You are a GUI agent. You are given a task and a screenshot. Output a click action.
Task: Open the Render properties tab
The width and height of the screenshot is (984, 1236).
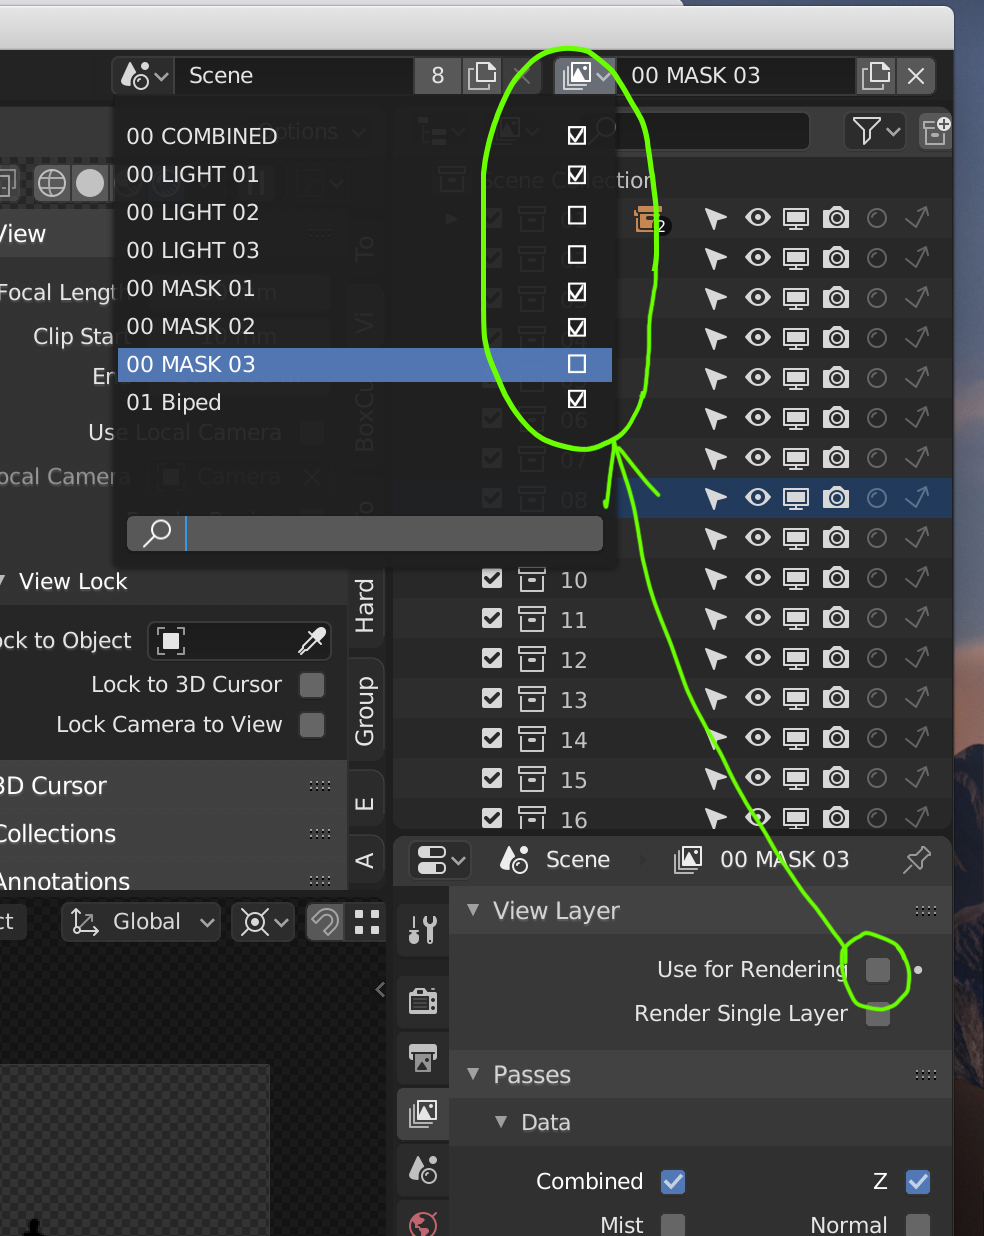pos(423,1001)
